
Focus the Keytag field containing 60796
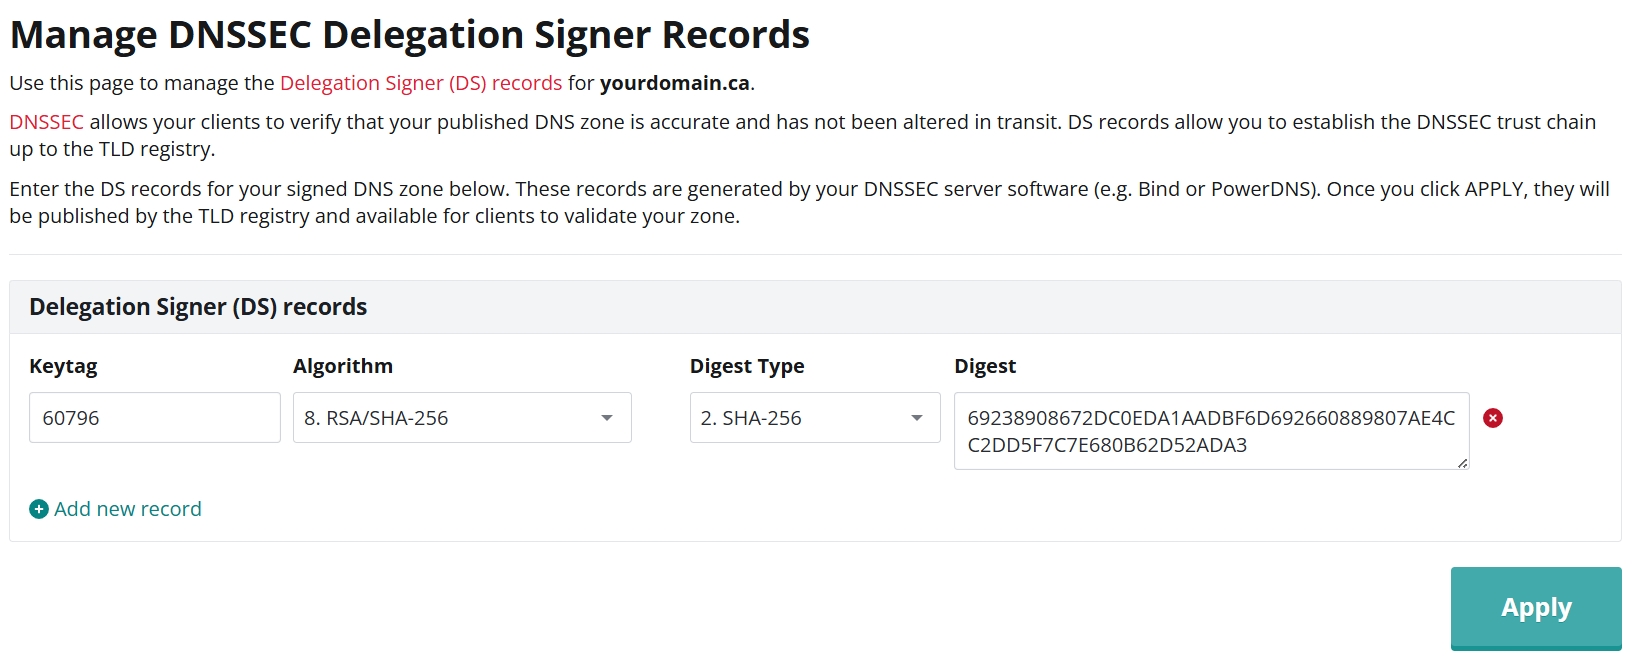coord(154,418)
